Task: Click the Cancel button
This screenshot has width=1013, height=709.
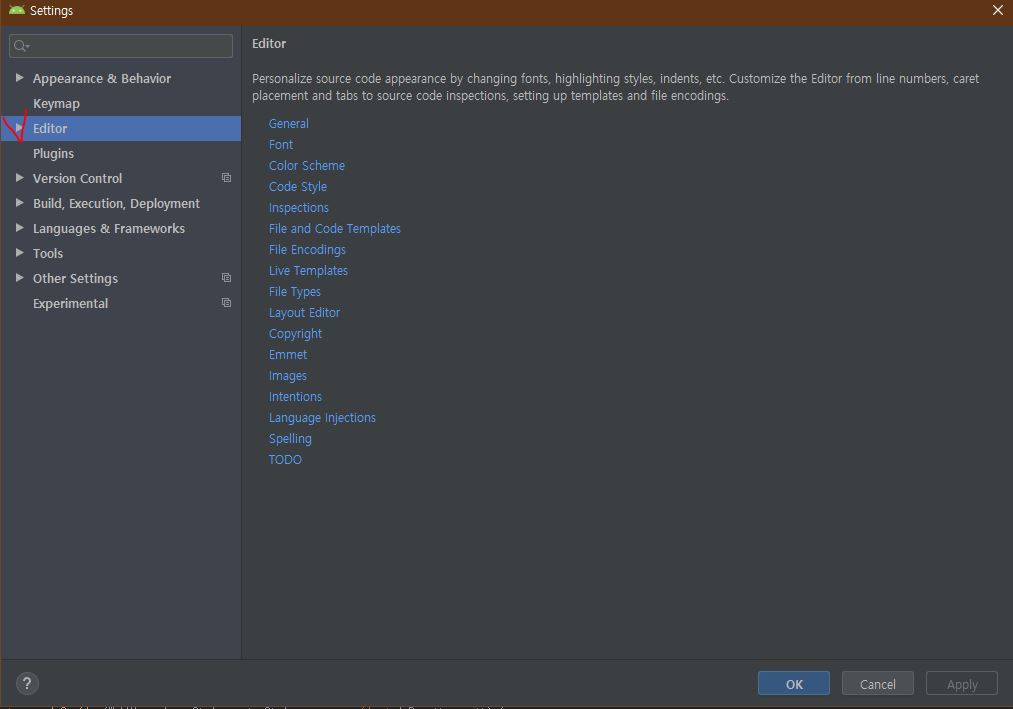Action: click(x=877, y=684)
